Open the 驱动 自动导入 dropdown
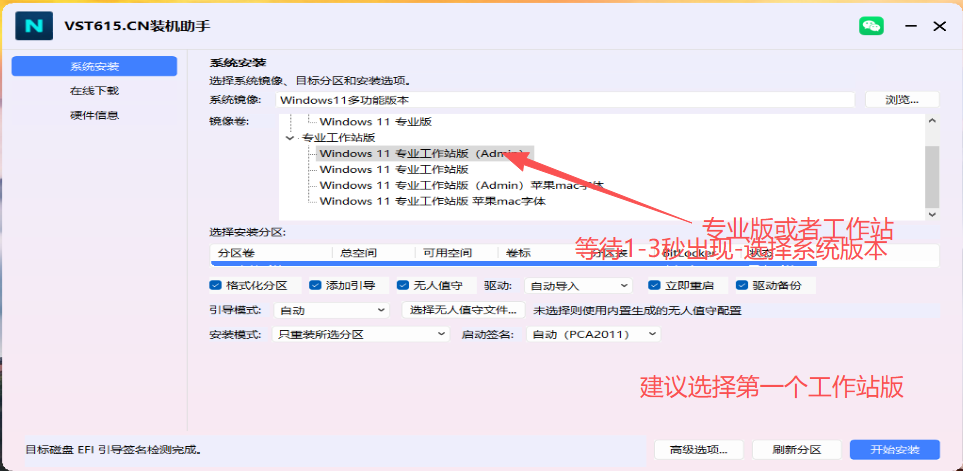 click(578, 286)
